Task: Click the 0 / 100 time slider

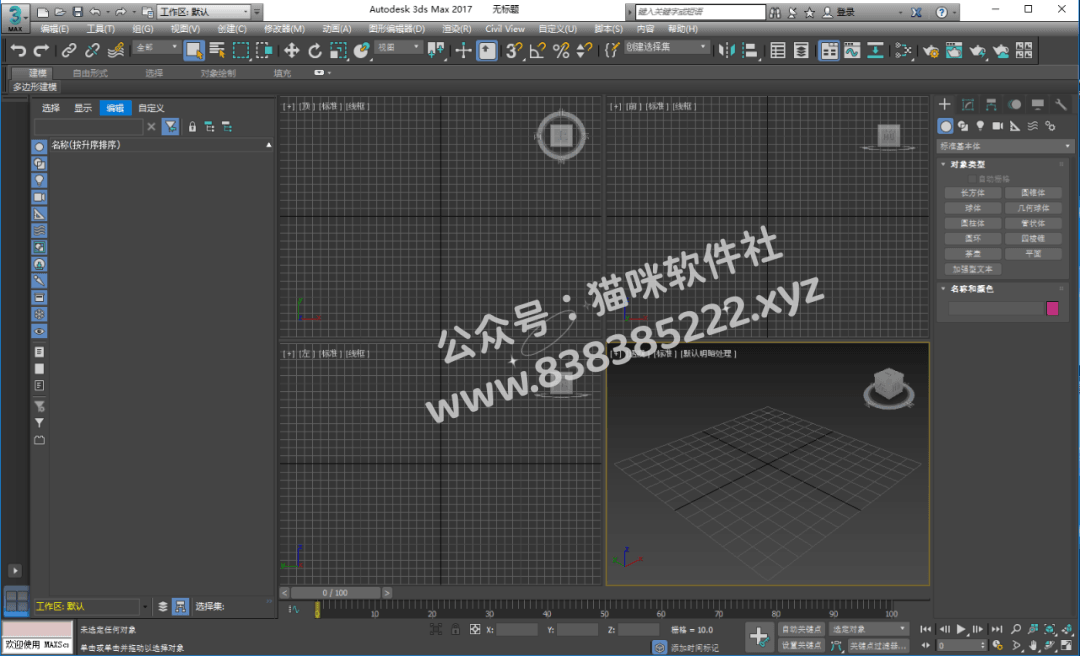Action: coord(335,593)
